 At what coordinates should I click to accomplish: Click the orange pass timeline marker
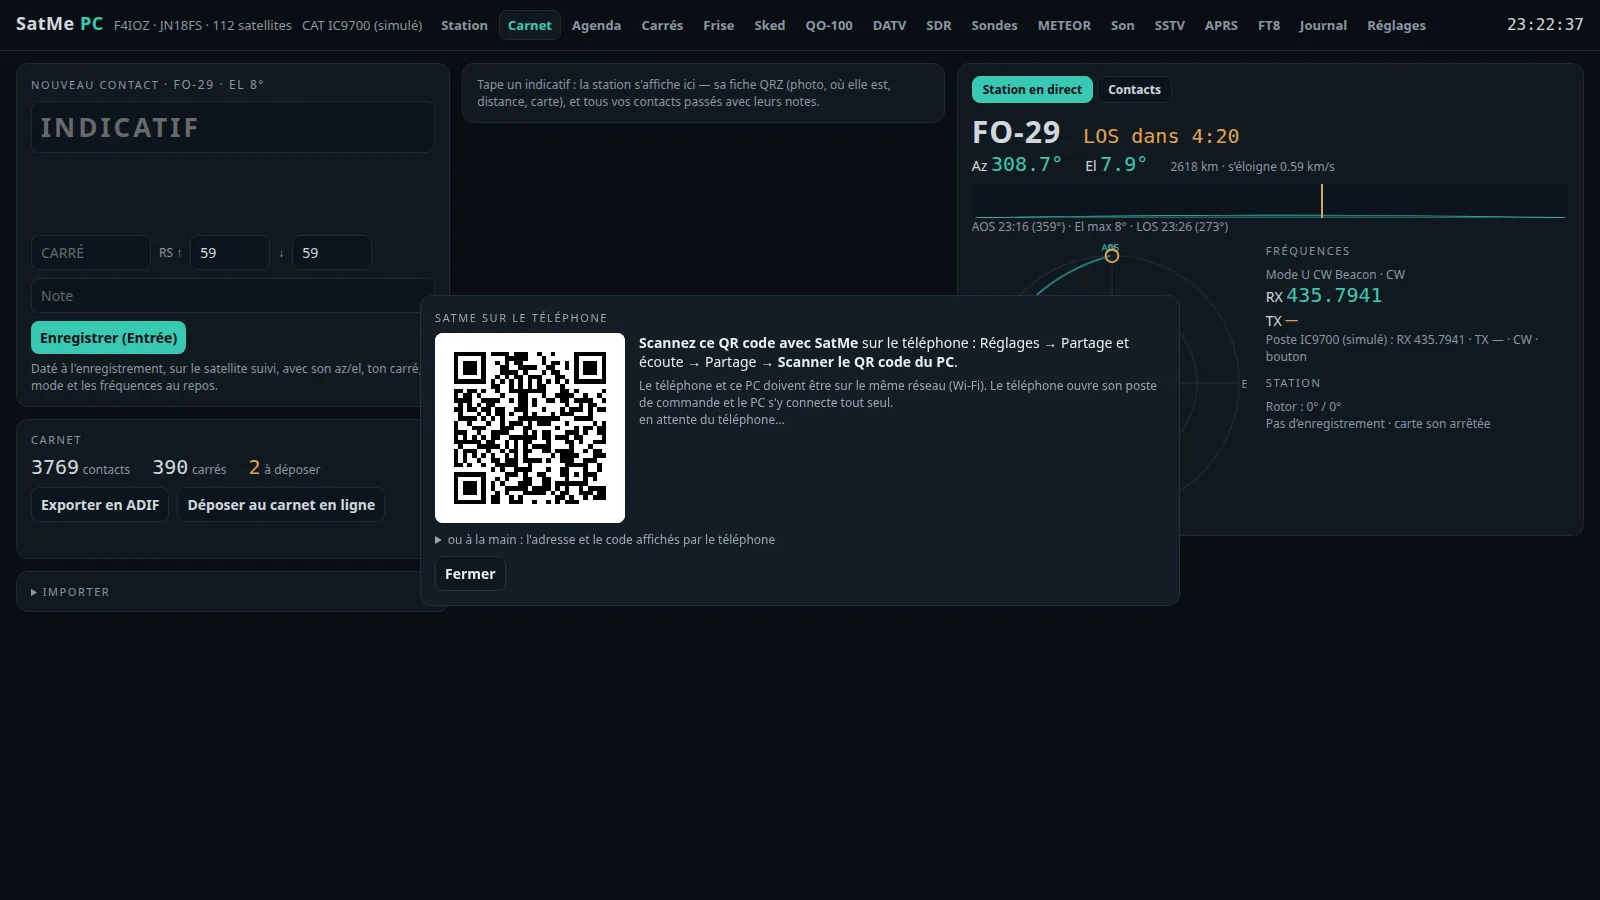pyautogui.click(x=1322, y=201)
